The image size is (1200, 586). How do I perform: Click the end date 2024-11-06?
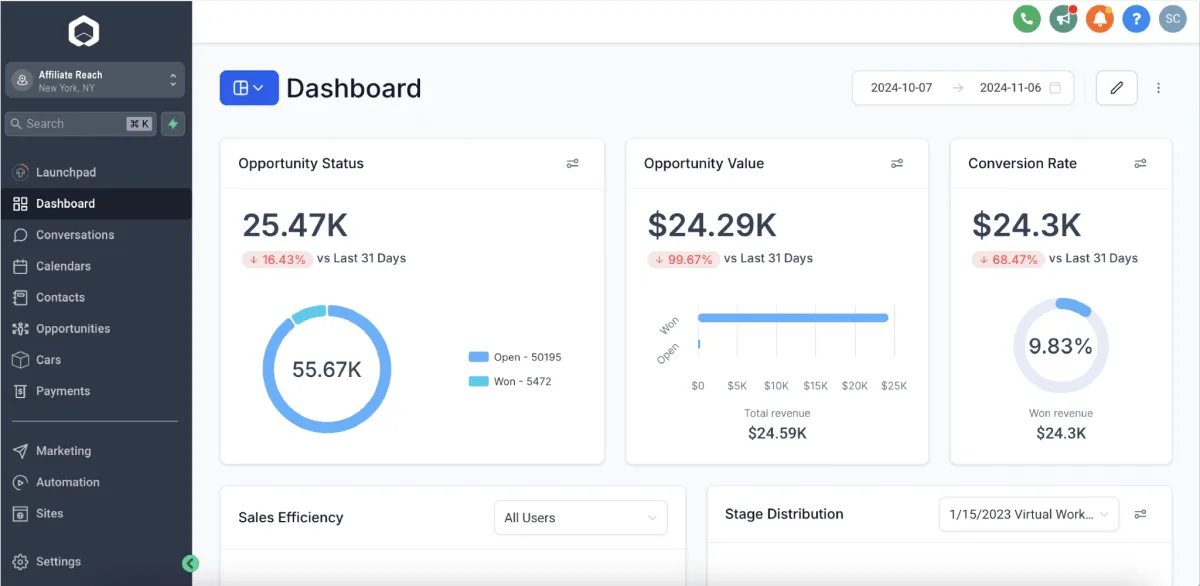1010,88
